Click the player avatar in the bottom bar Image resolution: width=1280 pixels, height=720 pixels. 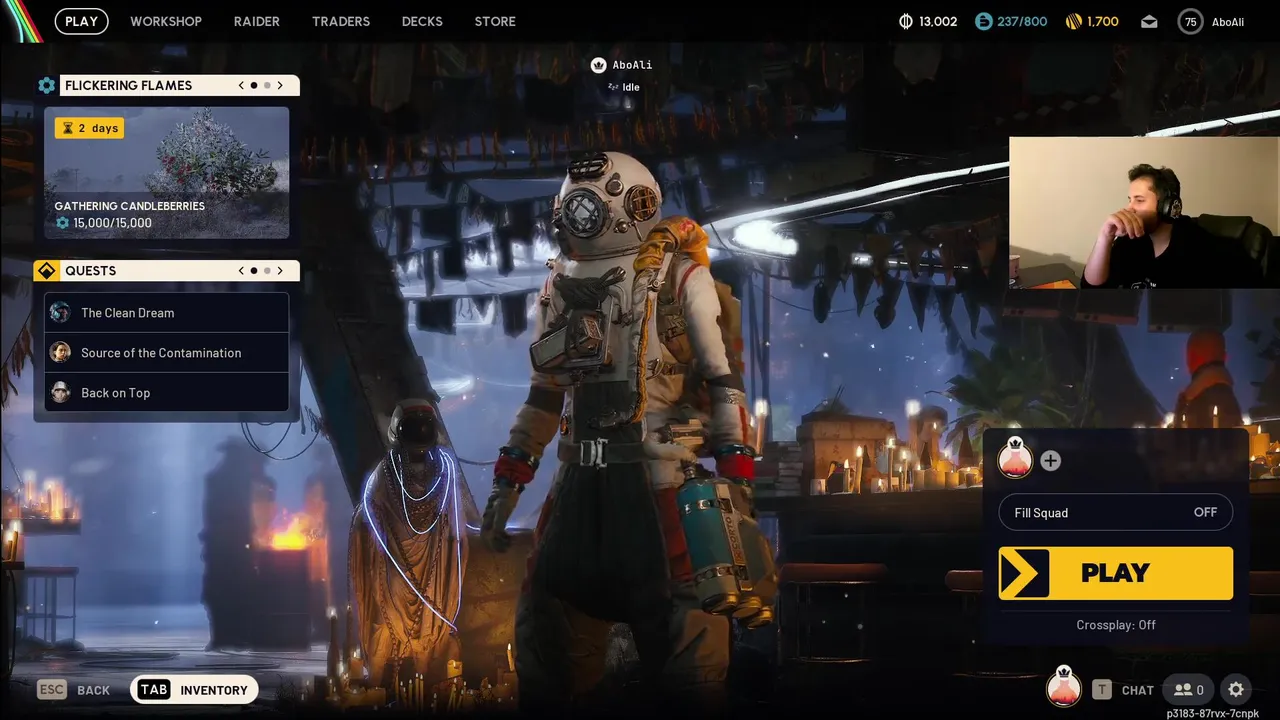coord(1064,688)
